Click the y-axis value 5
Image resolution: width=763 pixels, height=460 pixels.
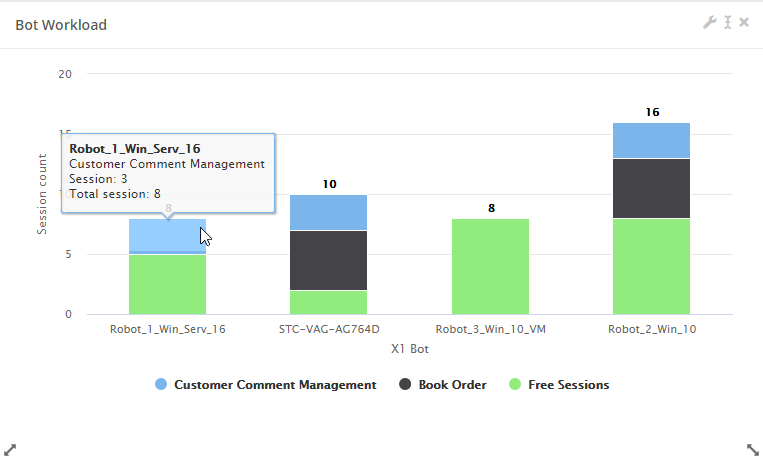(69, 255)
